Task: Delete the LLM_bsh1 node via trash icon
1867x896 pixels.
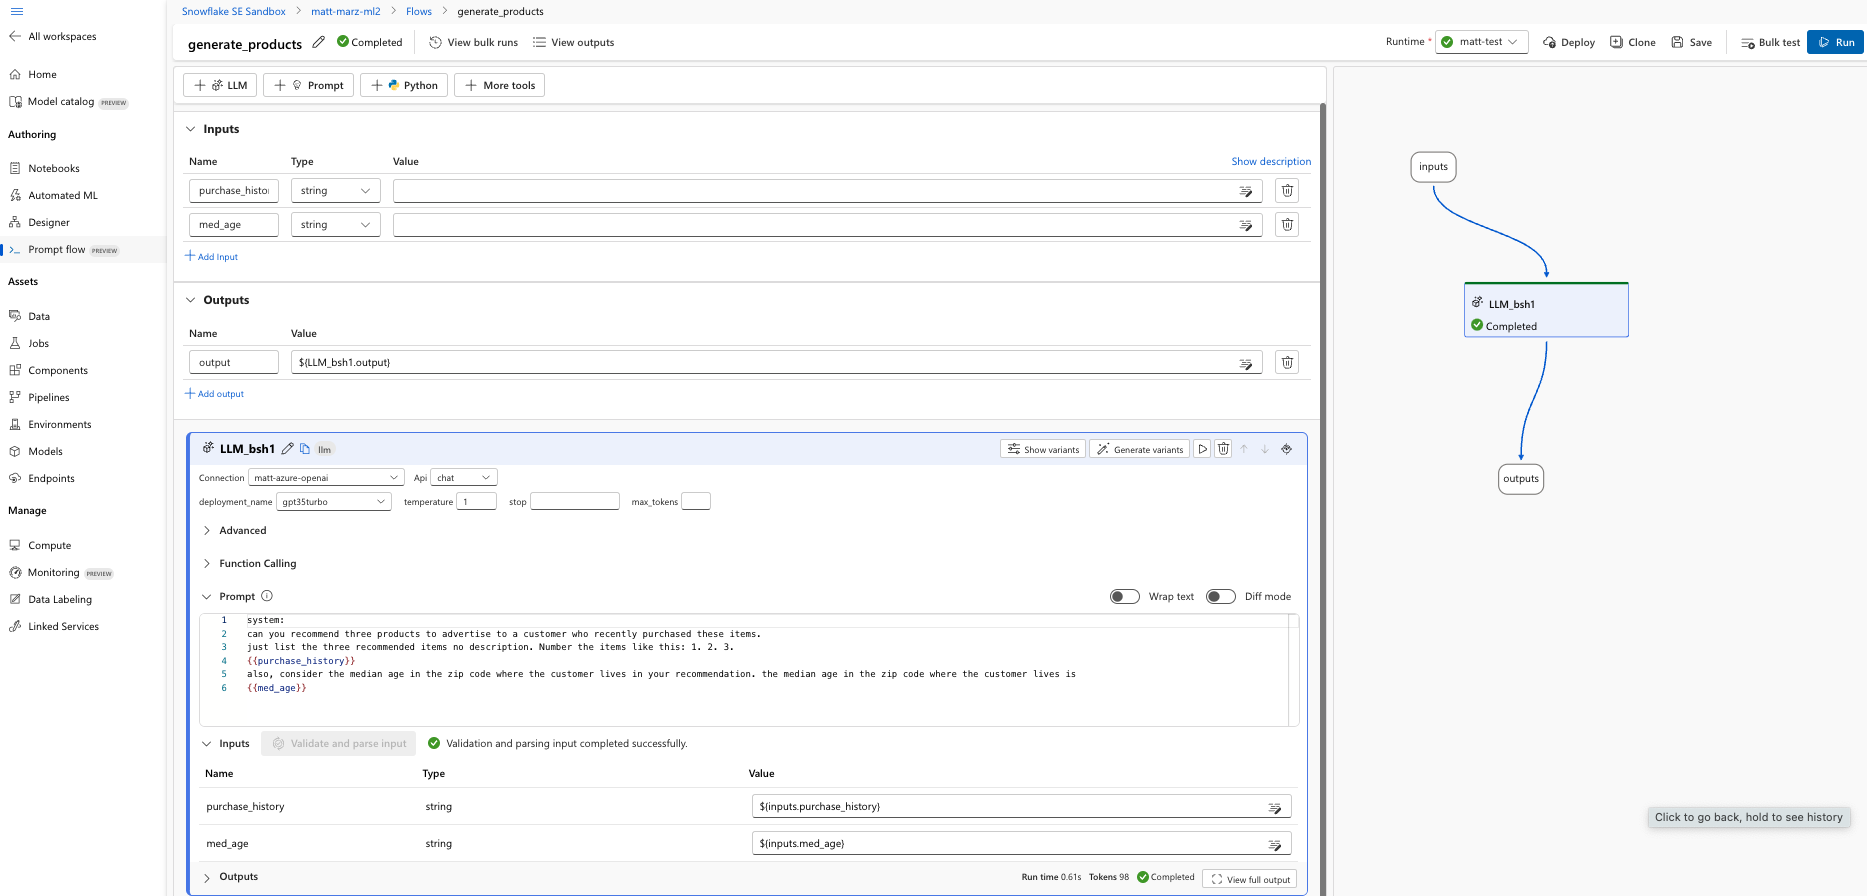Action: (x=1223, y=449)
